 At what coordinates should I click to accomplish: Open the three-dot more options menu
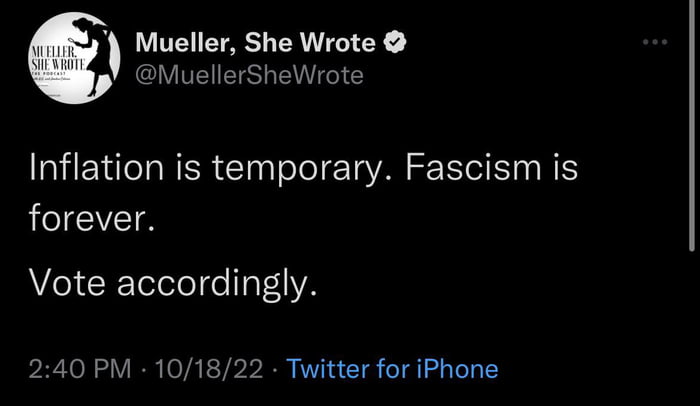coord(653,44)
